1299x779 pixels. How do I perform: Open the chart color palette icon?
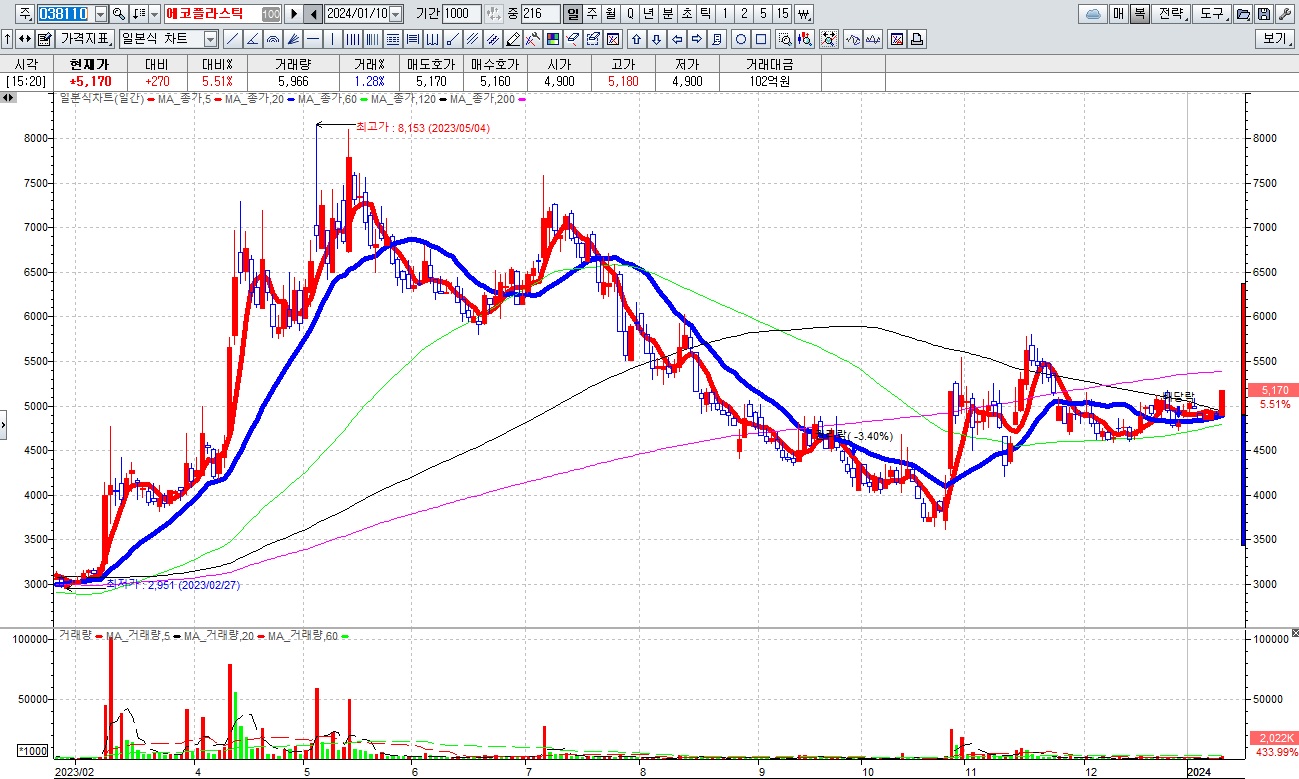tap(552, 39)
